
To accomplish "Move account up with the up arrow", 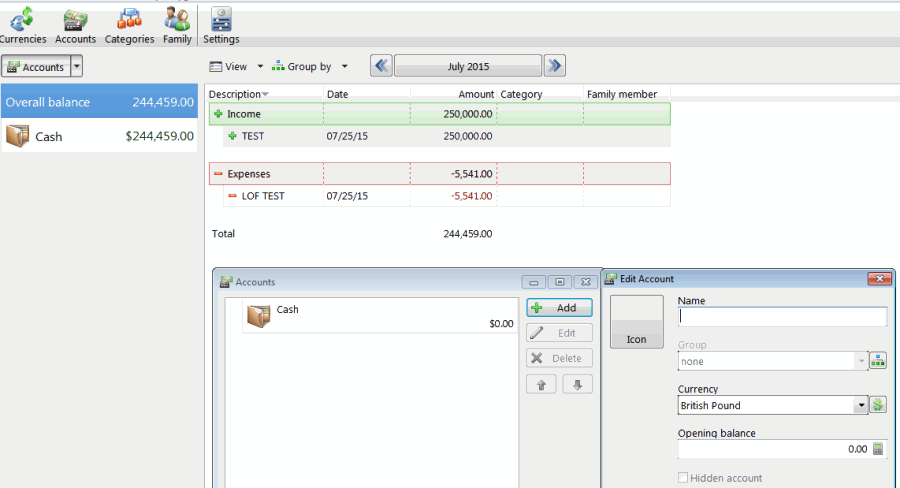I will (x=541, y=385).
